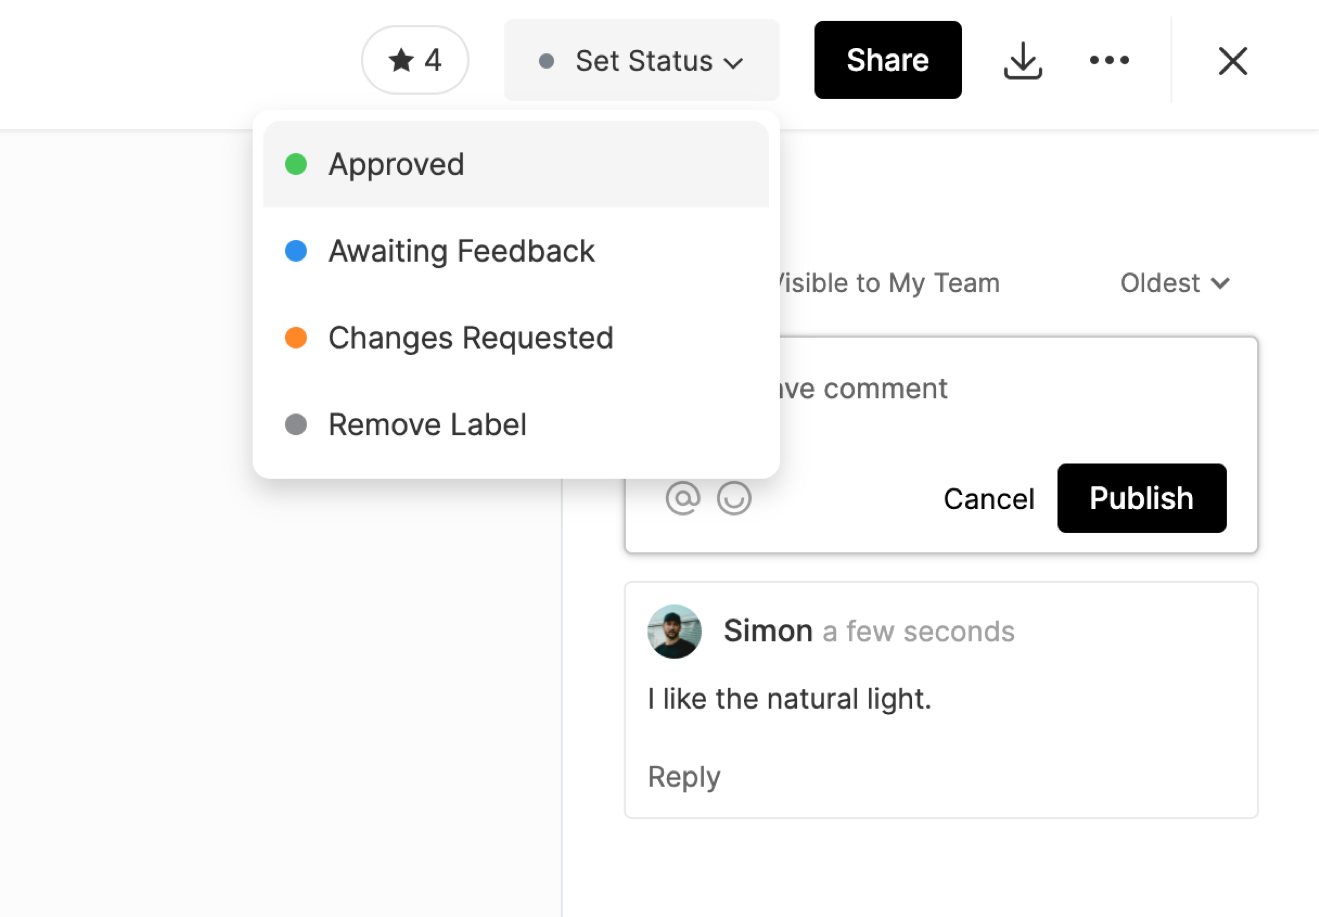Click the @ mention icon

(683, 498)
